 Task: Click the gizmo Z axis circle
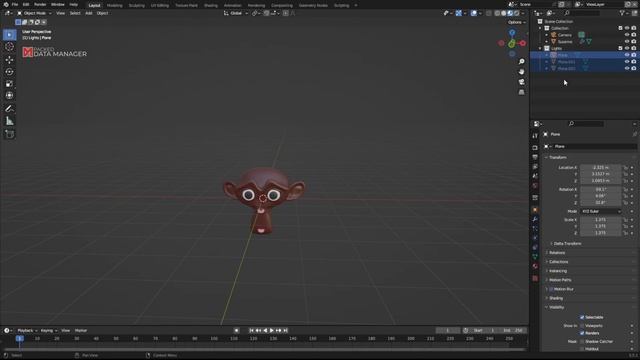512,33
